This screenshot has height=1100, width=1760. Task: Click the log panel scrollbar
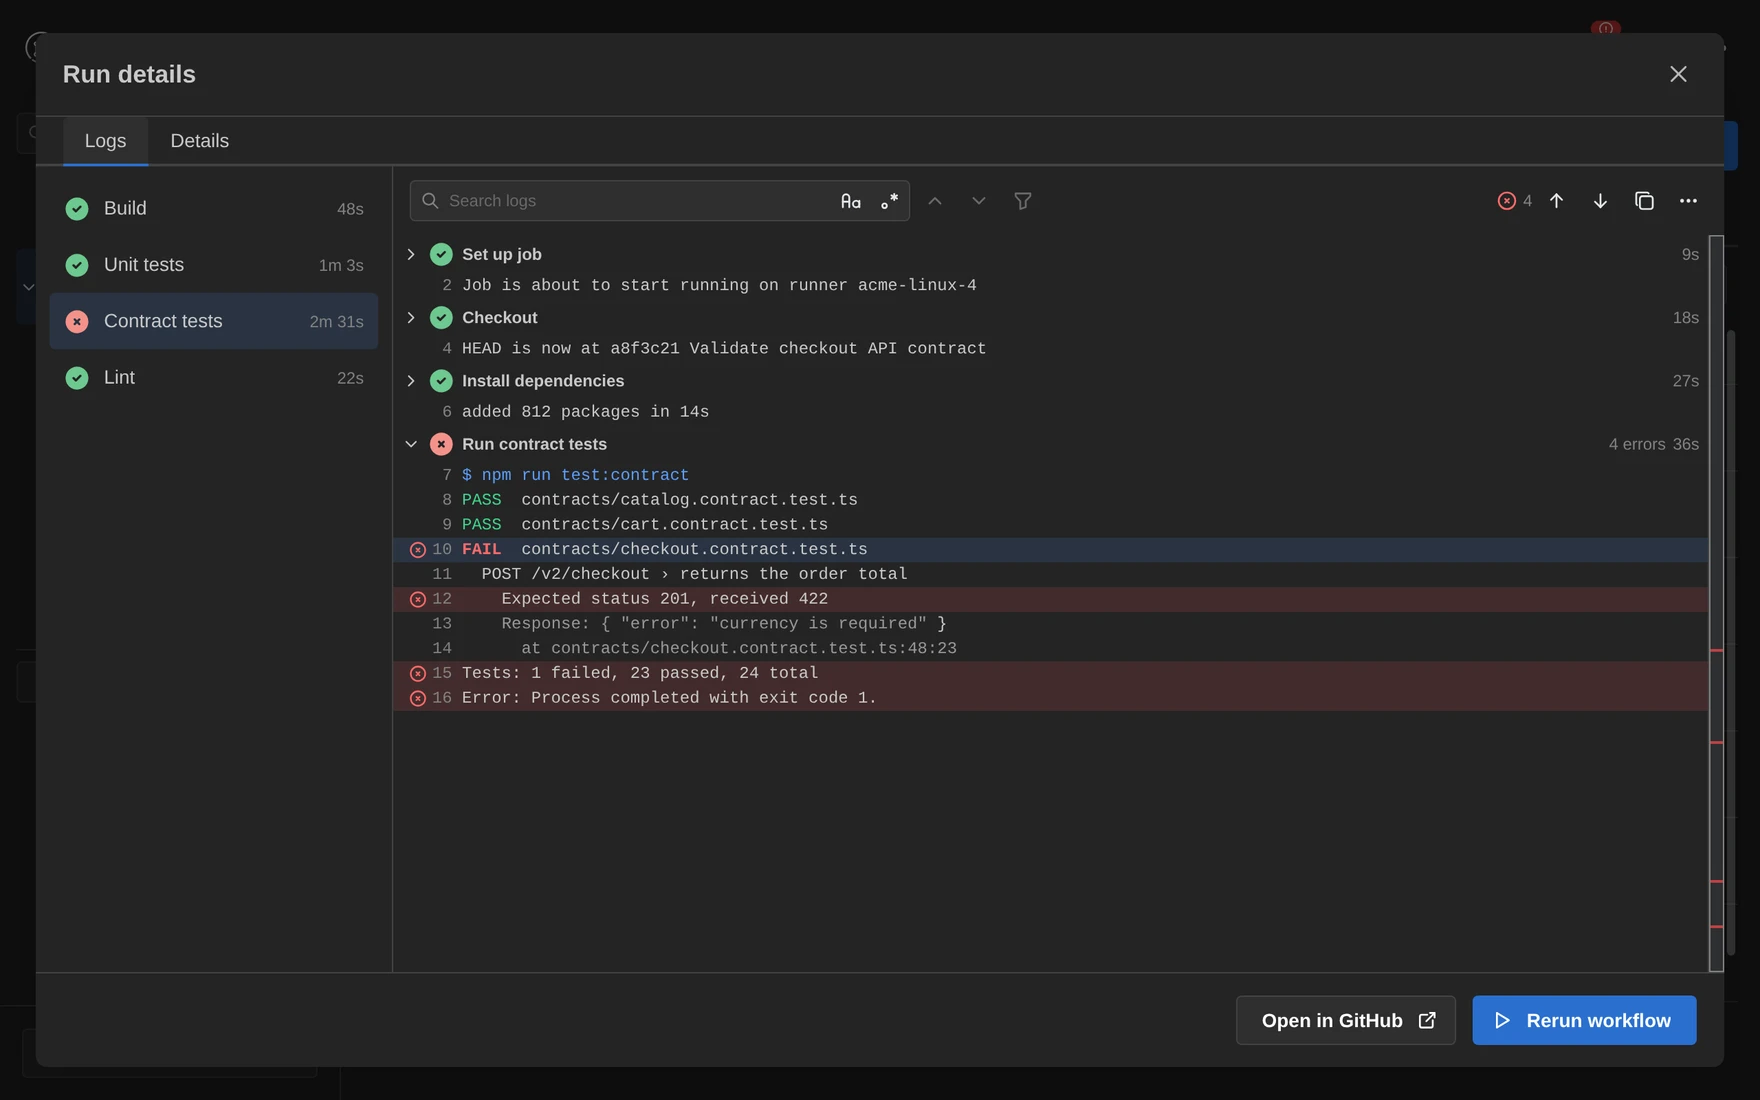point(1716,604)
